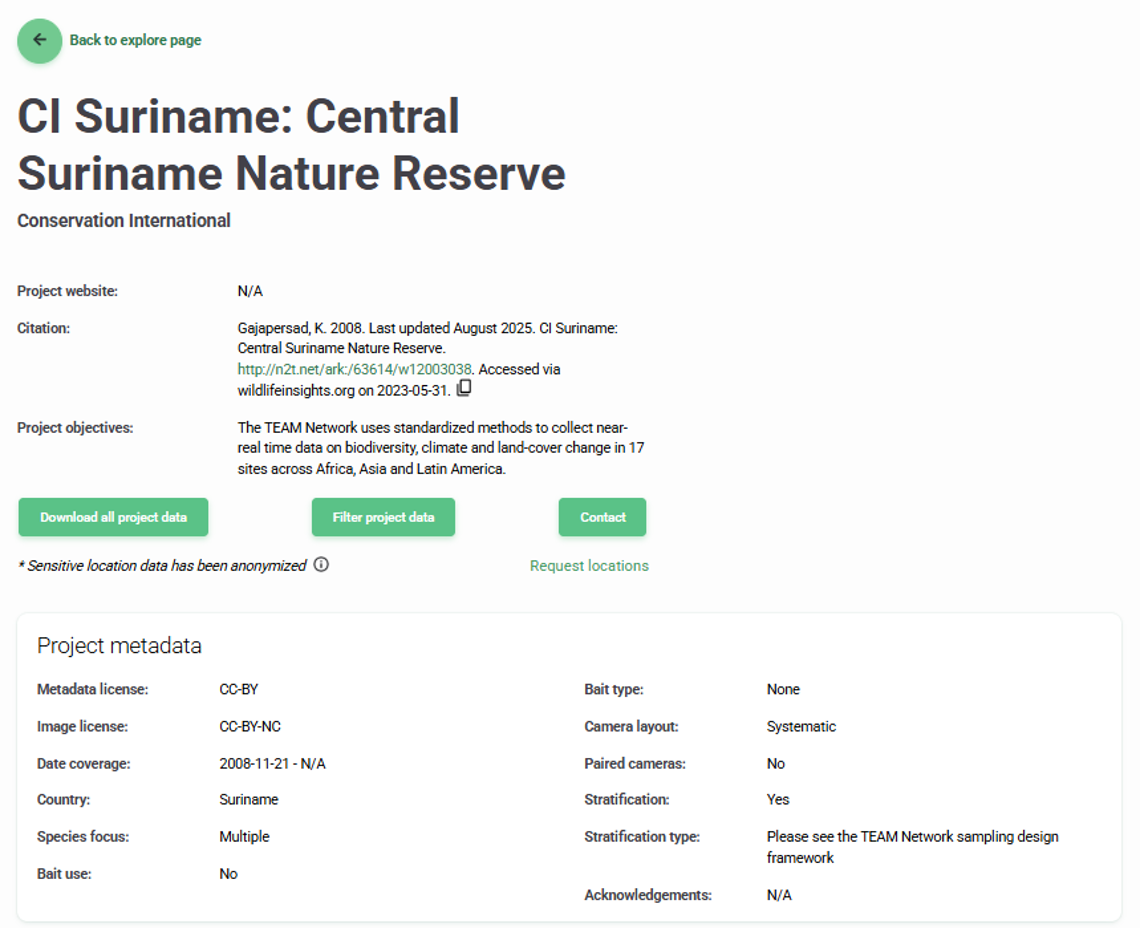Image resolution: width=1140 pixels, height=928 pixels.
Task: Open the "Back to explore page" link
Action: [135, 41]
